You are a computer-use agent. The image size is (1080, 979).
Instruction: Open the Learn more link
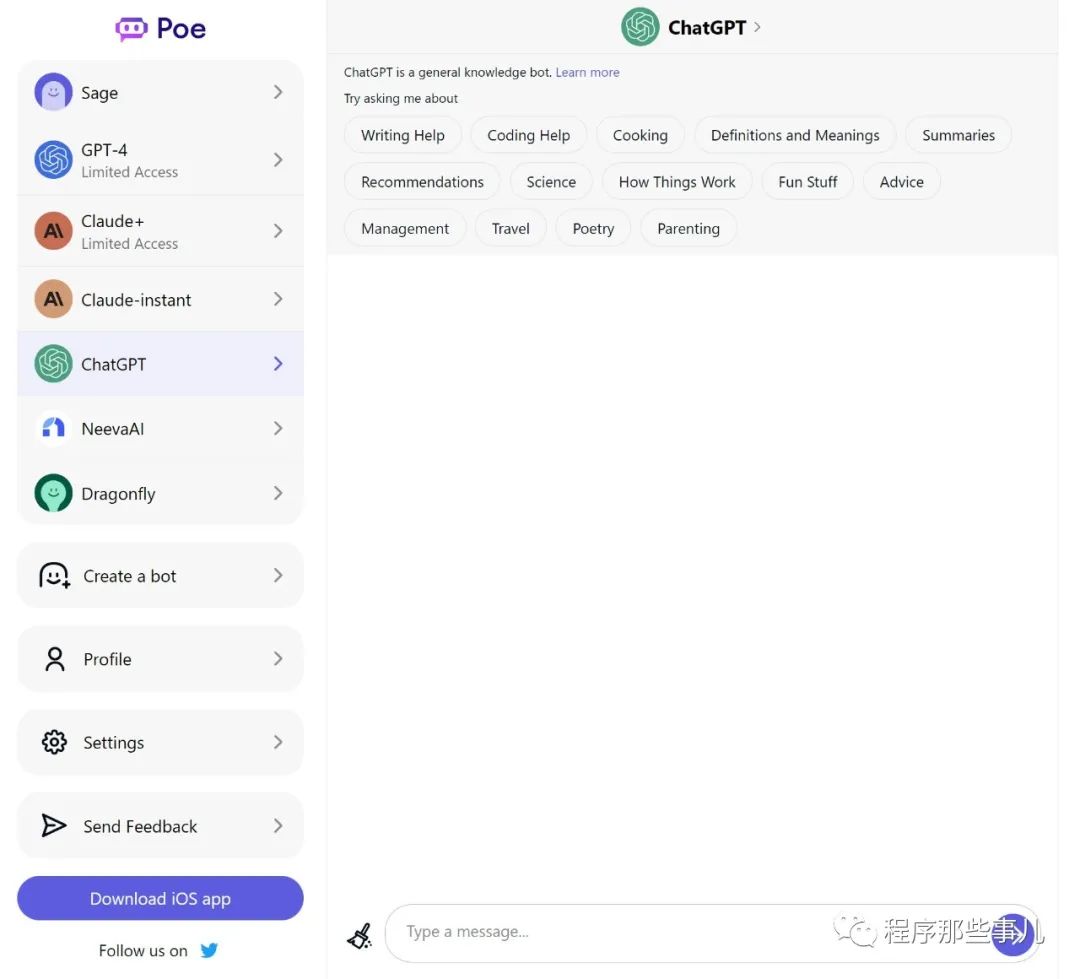pos(588,72)
